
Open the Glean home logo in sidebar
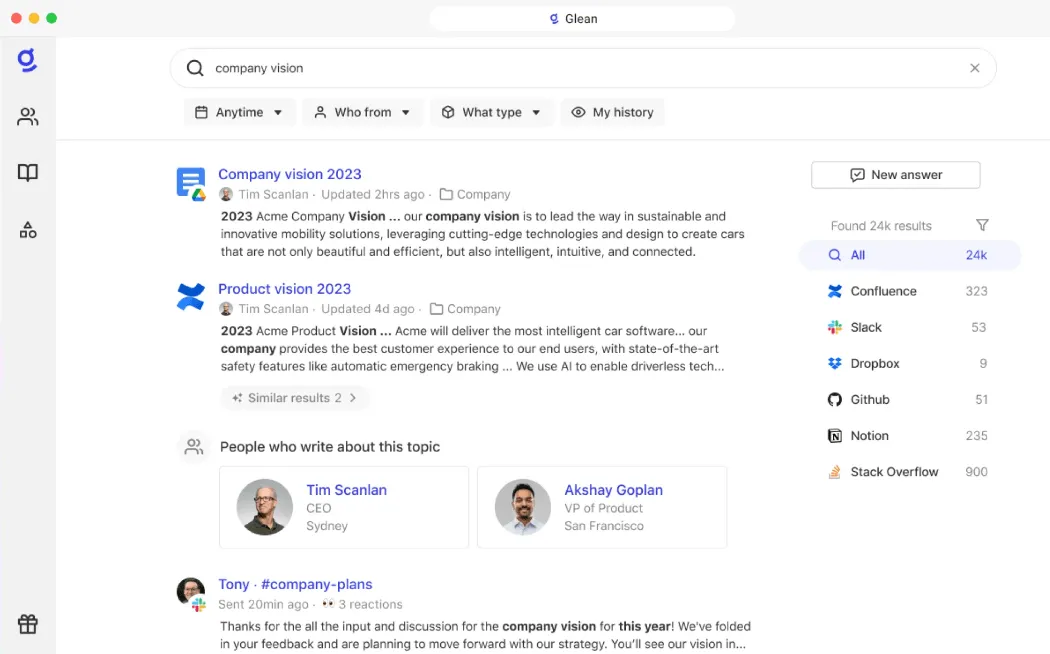point(27,60)
